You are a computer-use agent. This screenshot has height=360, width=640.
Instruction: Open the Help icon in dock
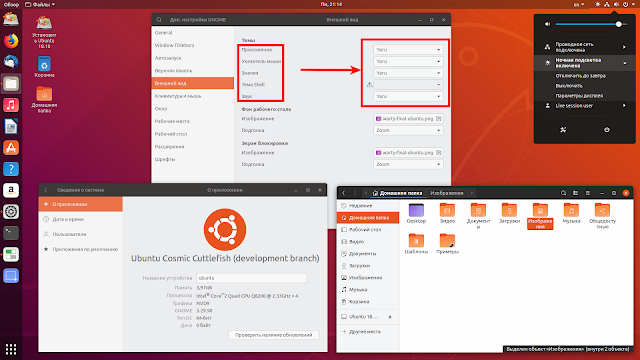coord(11,169)
